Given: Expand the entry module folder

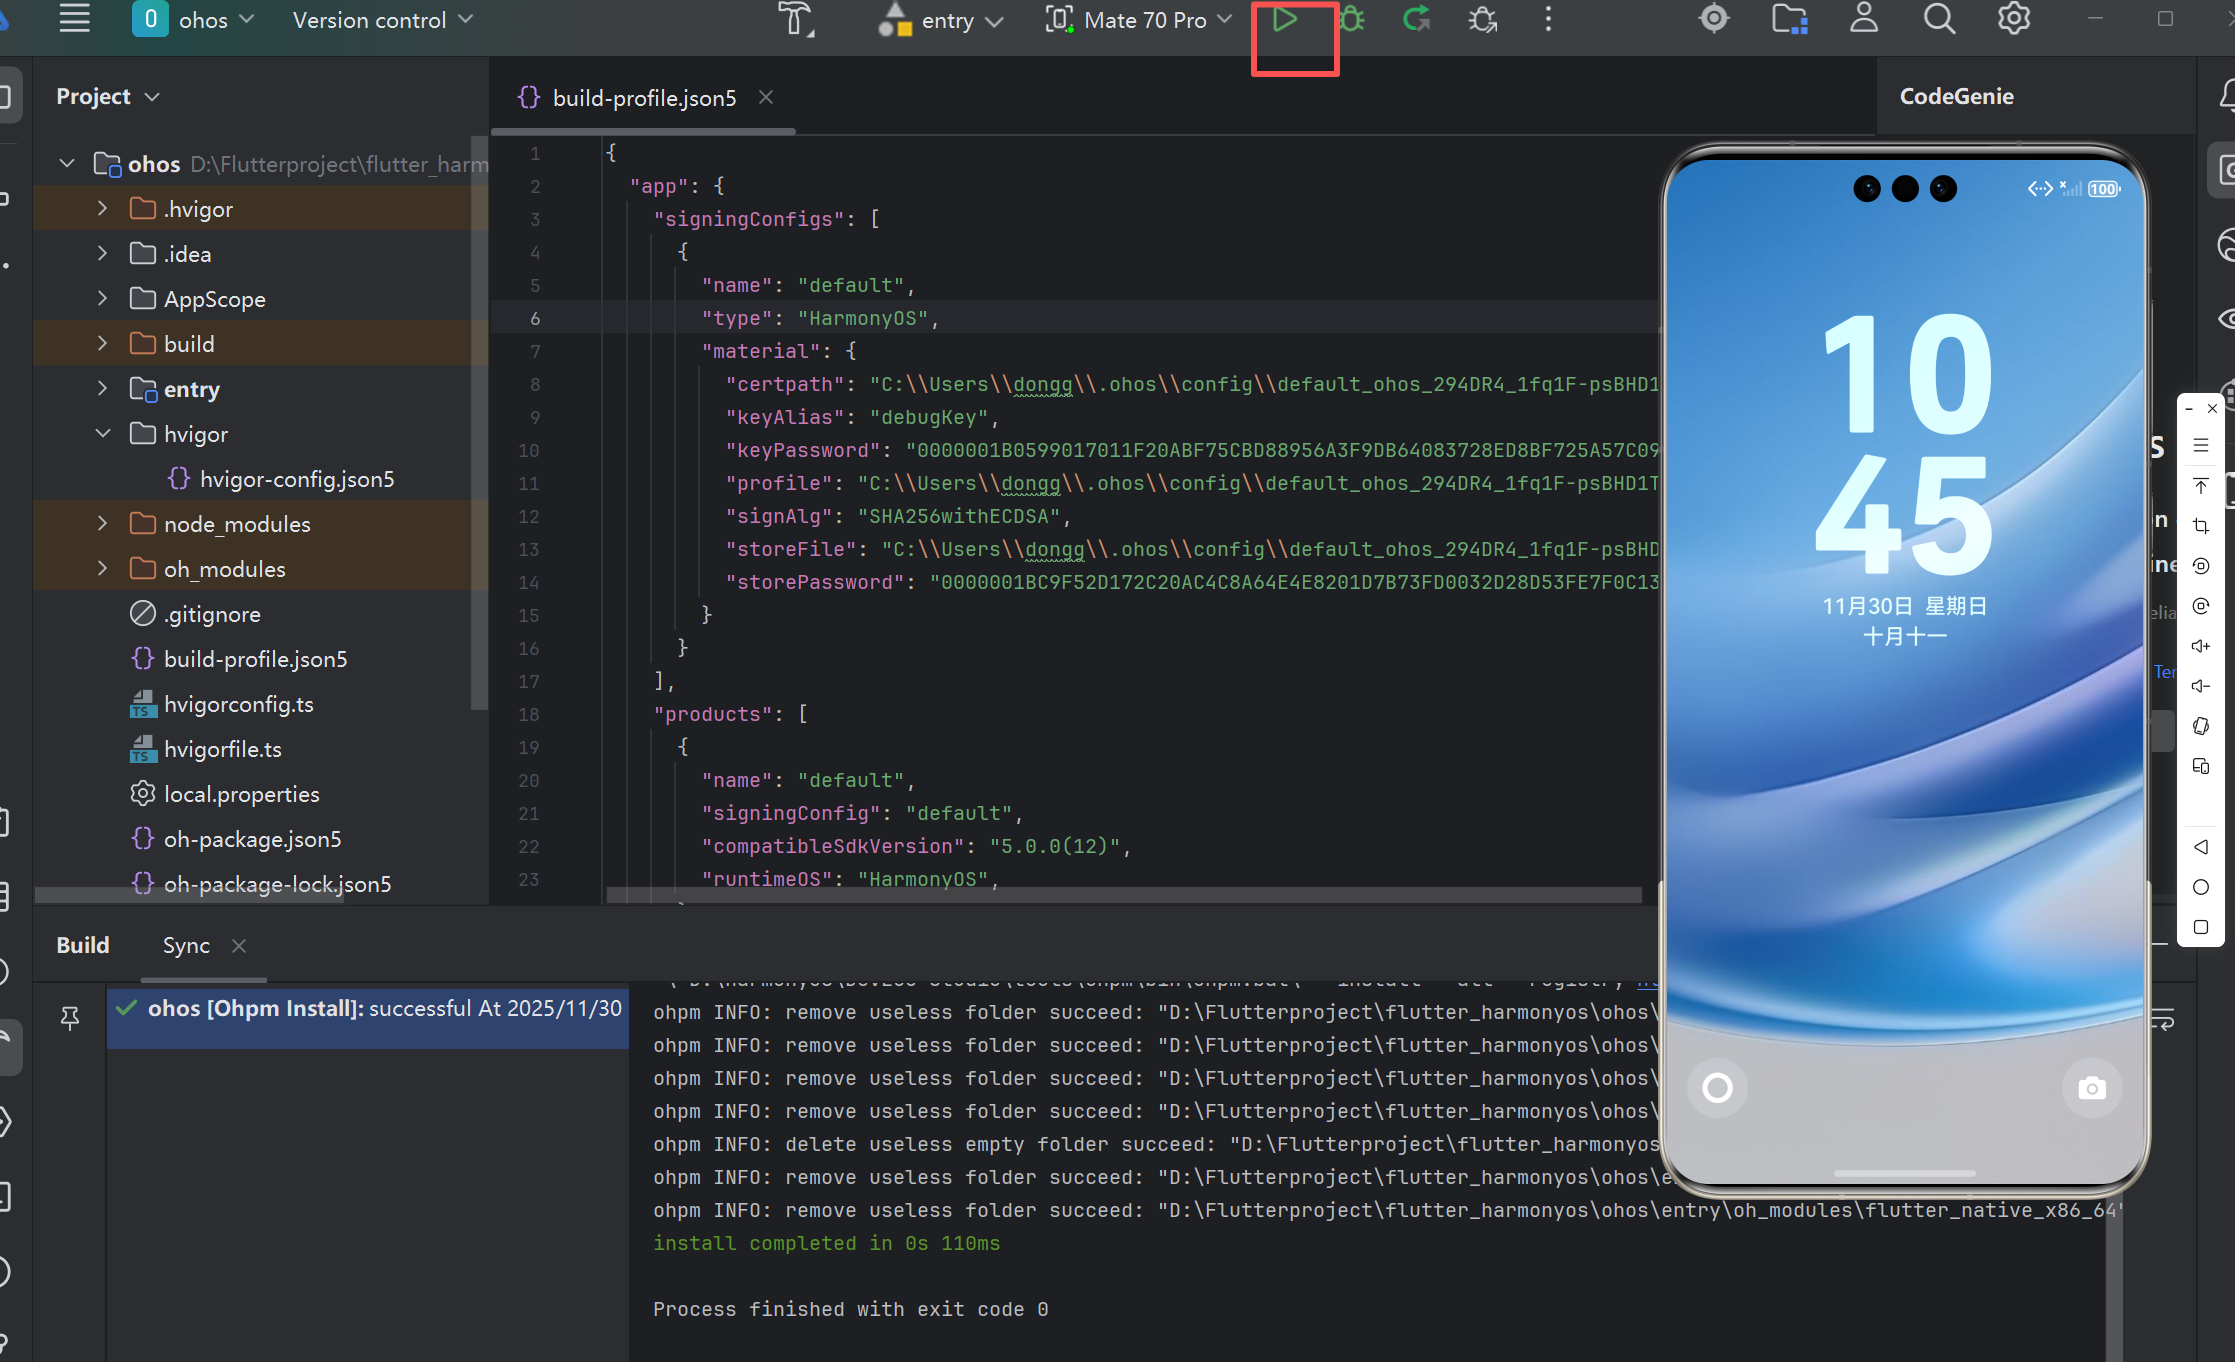Looking at the screenshot, I should [102, 389].
